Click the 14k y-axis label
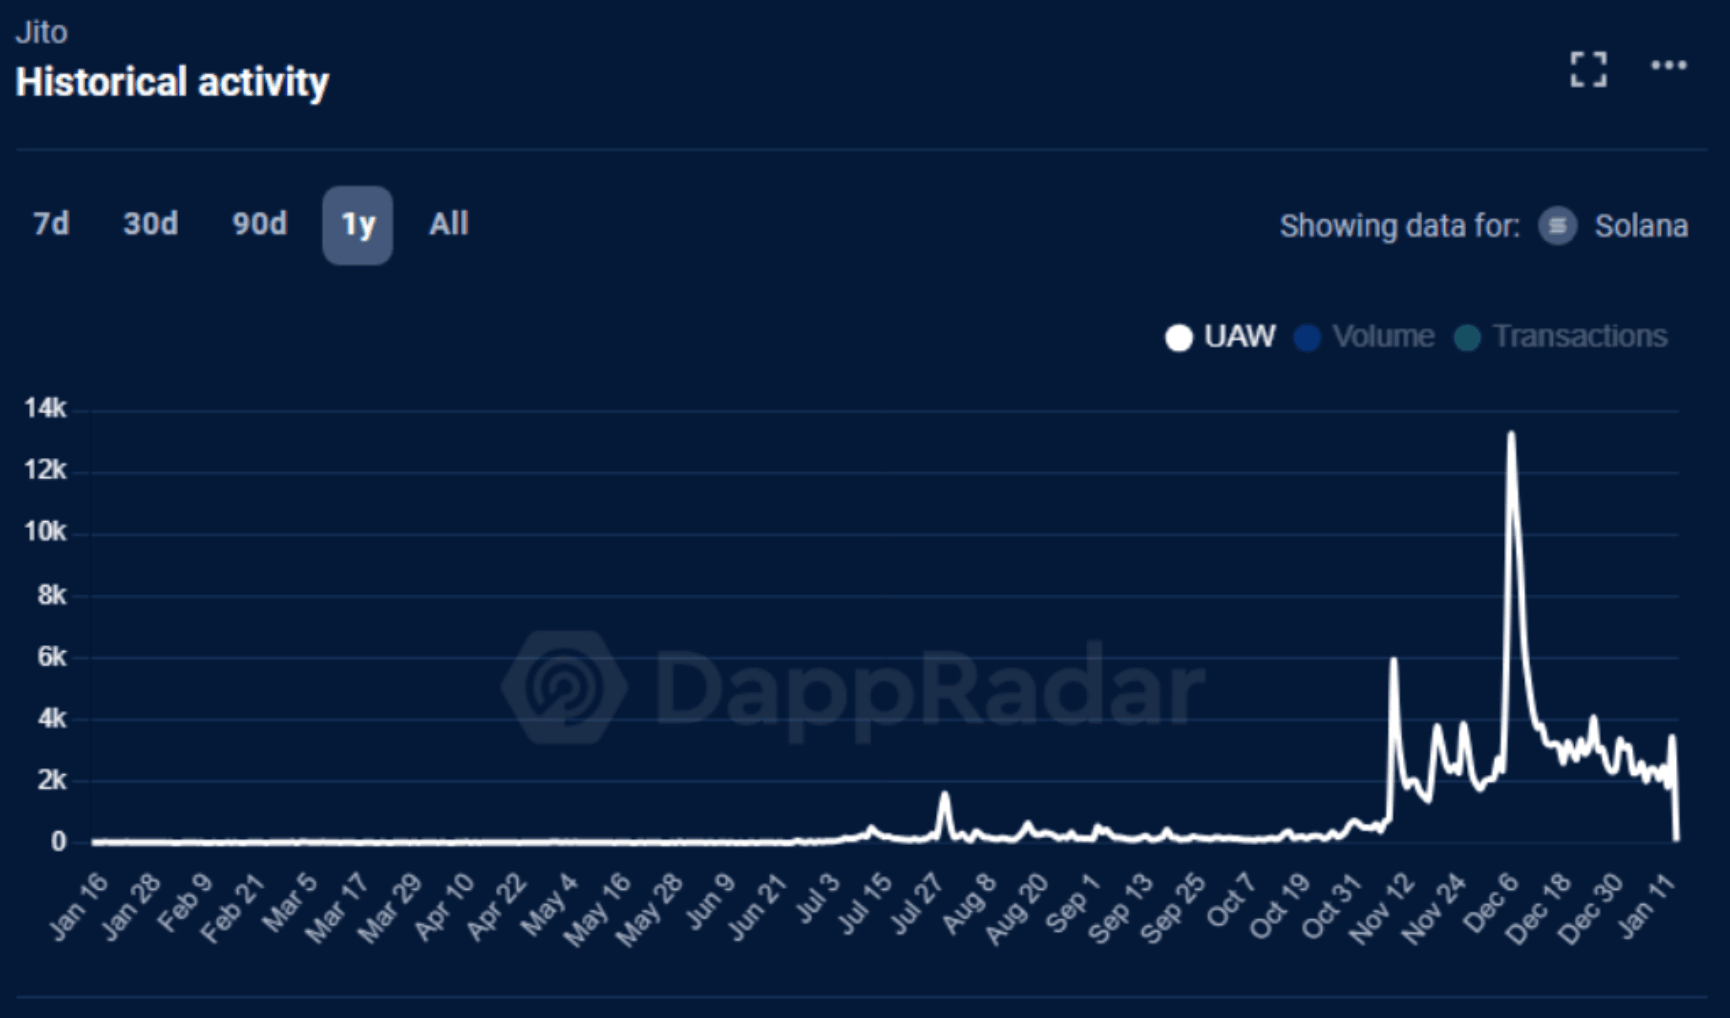 [x=45, y=408]
